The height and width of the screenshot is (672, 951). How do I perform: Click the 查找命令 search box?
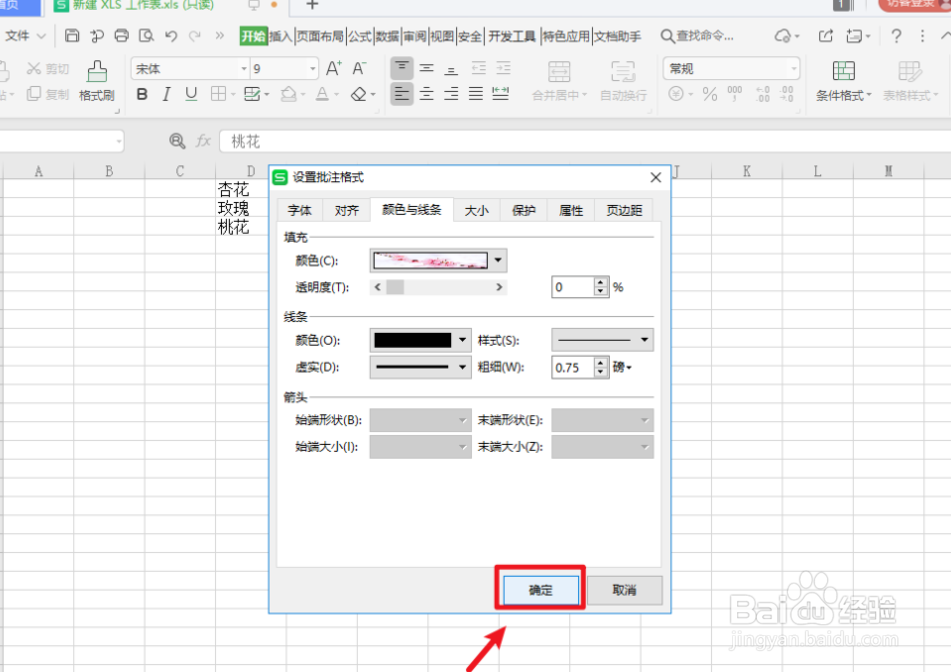pos(697,36)
